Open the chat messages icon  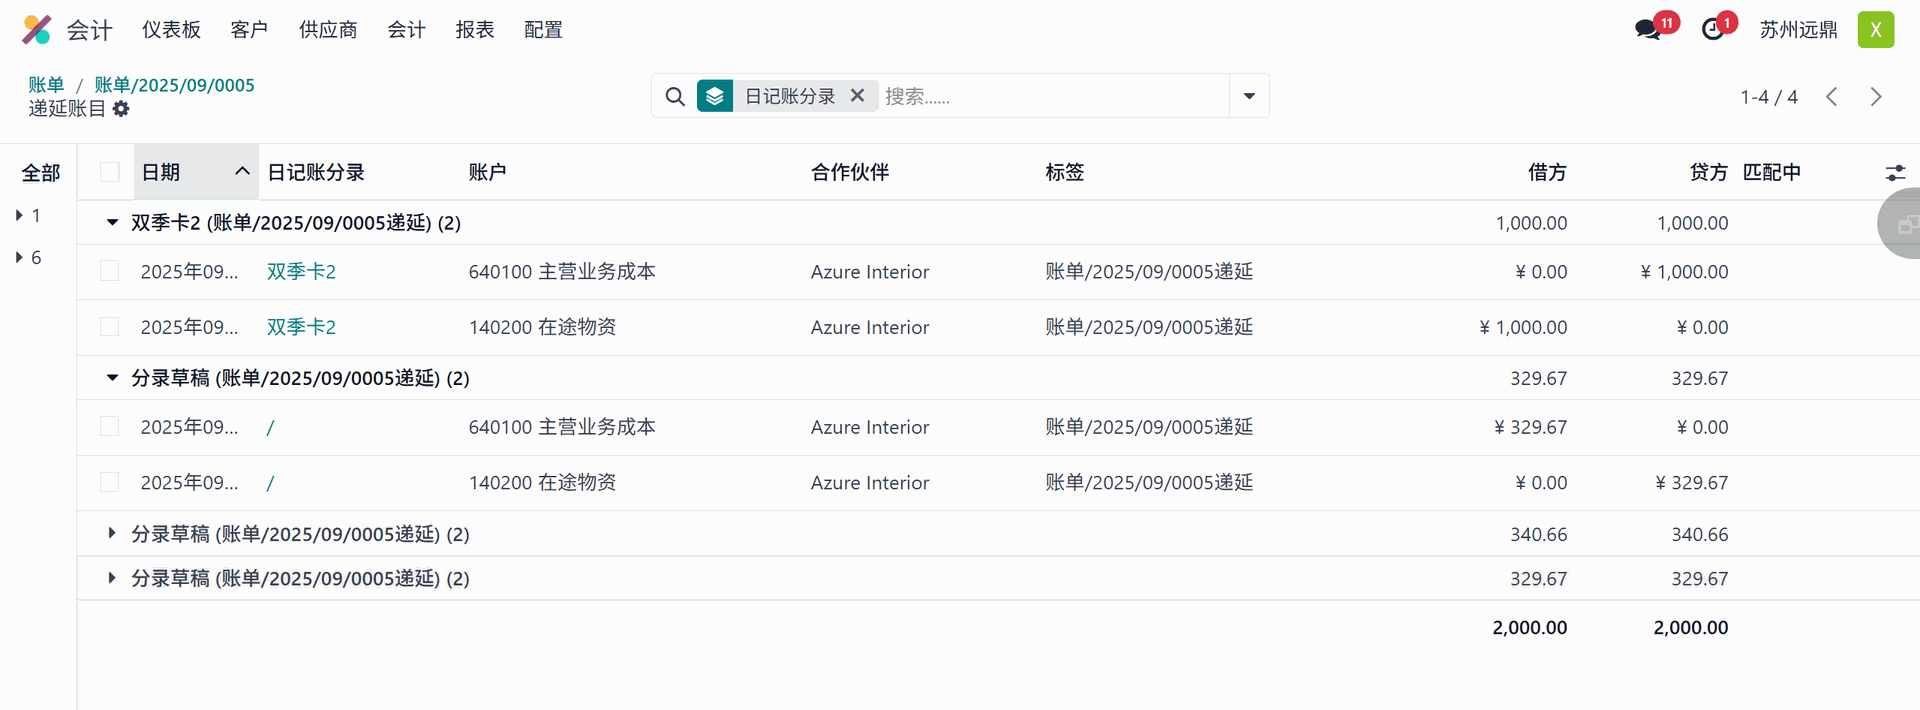1647,30
